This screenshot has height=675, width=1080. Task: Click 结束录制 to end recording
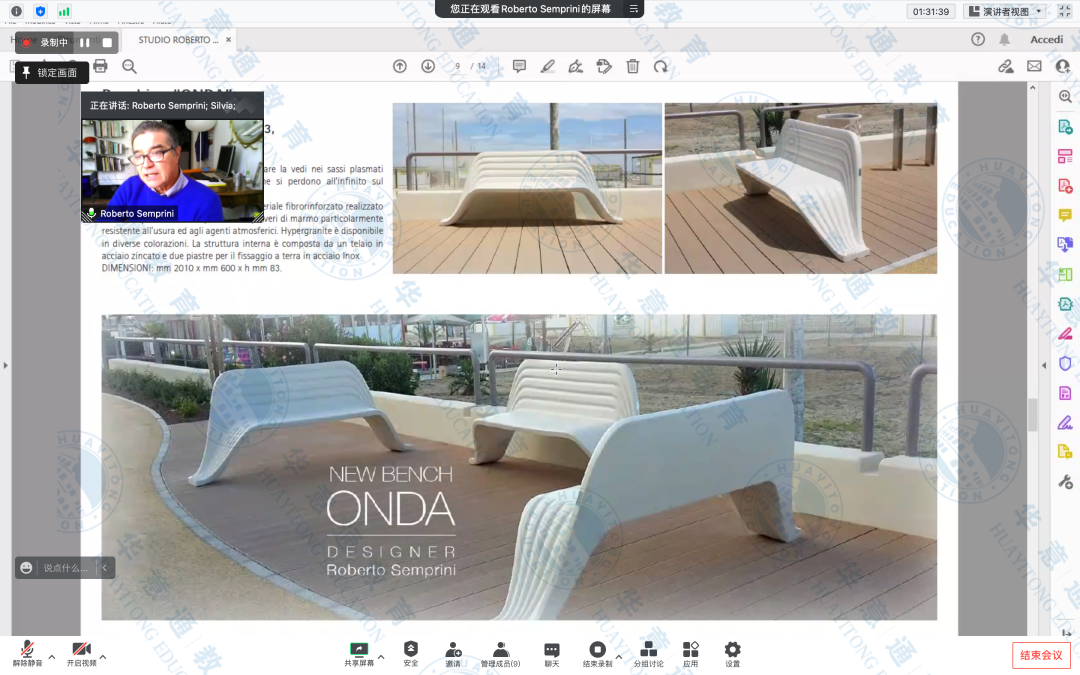click(597, 654)
